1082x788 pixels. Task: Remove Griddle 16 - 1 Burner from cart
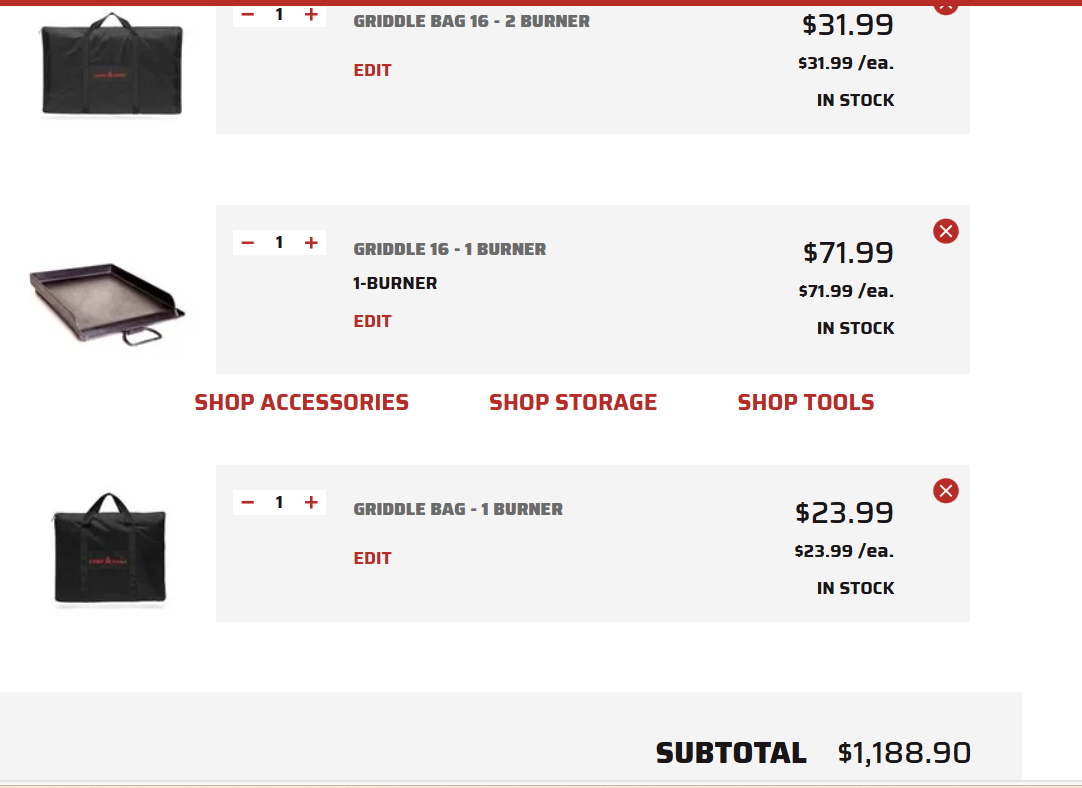click(x=945, y=231)
